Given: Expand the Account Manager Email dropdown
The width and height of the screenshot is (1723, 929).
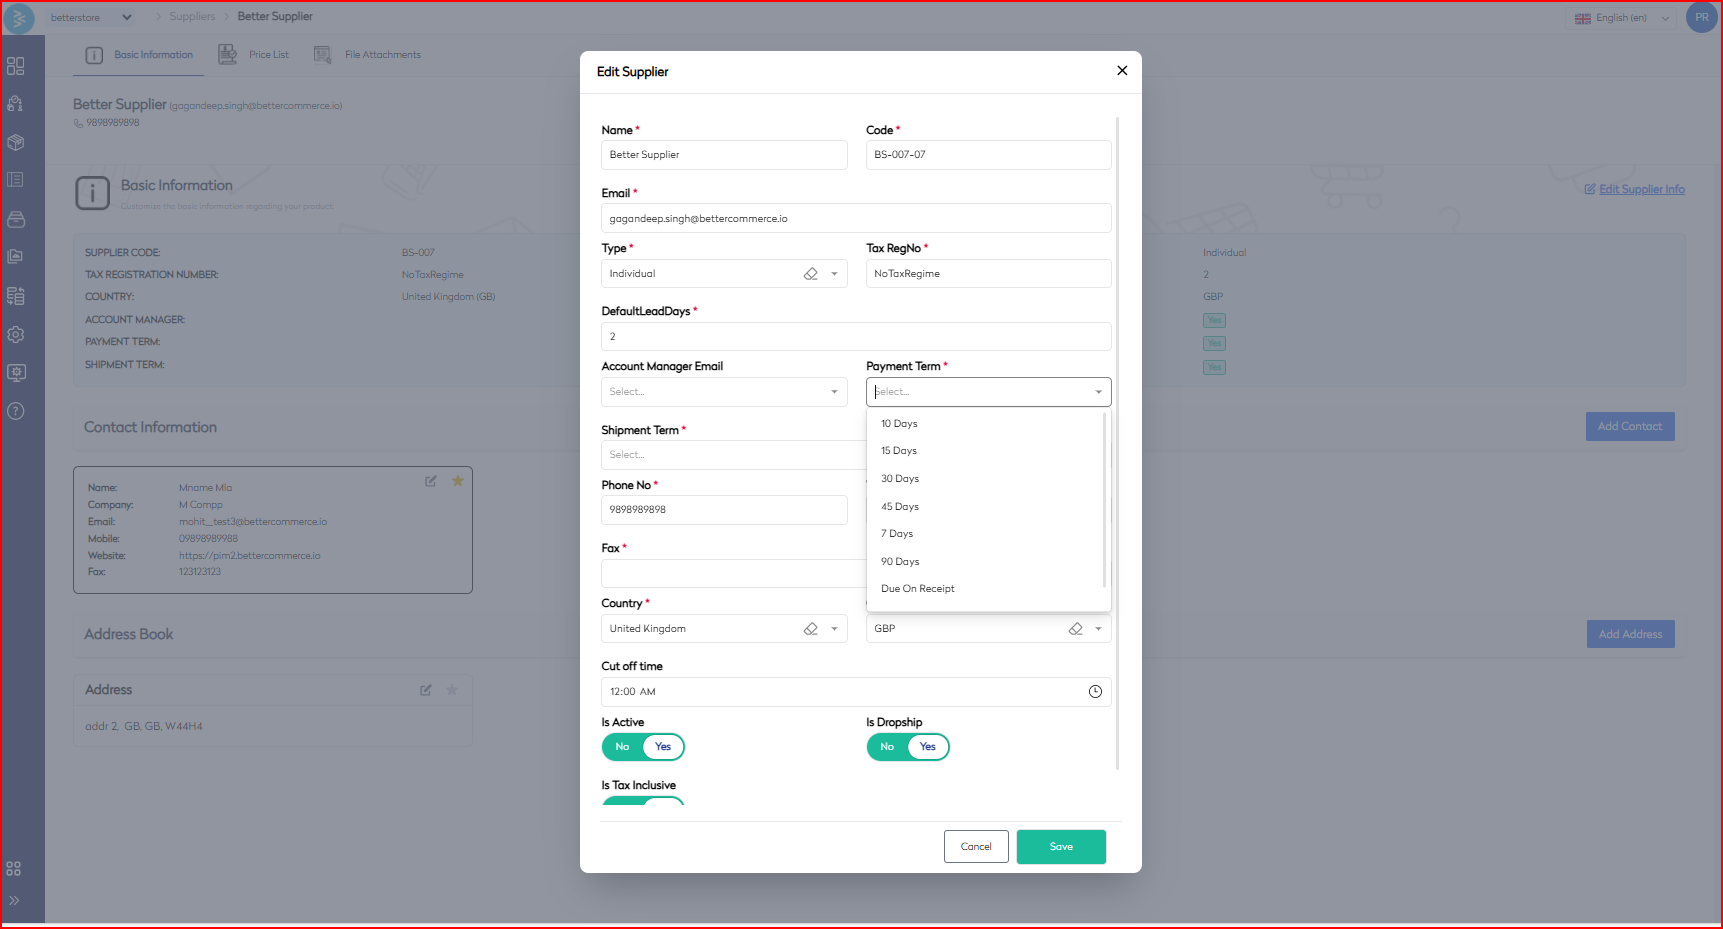Looking at the screenshot, I should coord(834,392).
